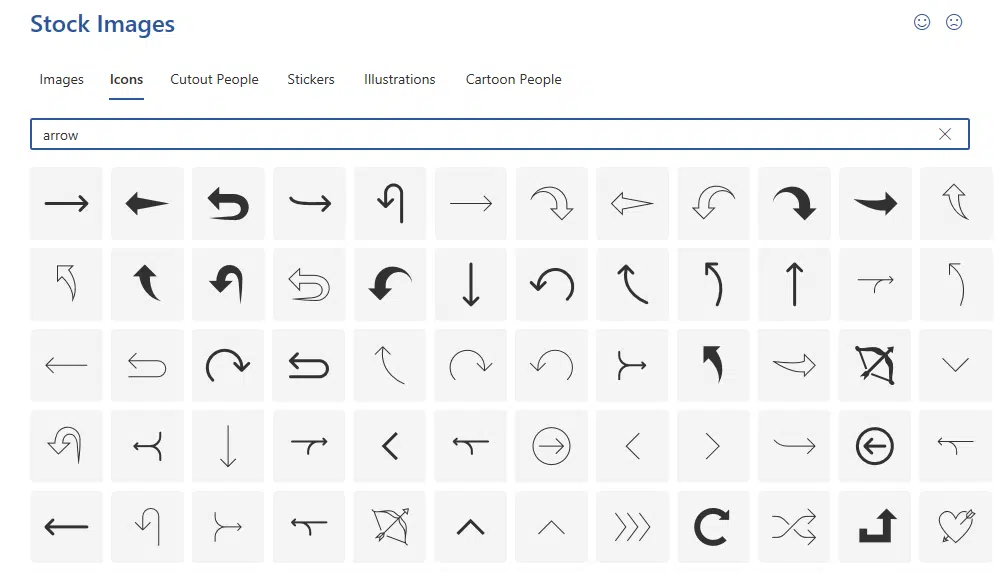The height and width of the screenshot is (573, 1002).
Task: Select the first bold right arrow icon
Action: pos(66,204)
